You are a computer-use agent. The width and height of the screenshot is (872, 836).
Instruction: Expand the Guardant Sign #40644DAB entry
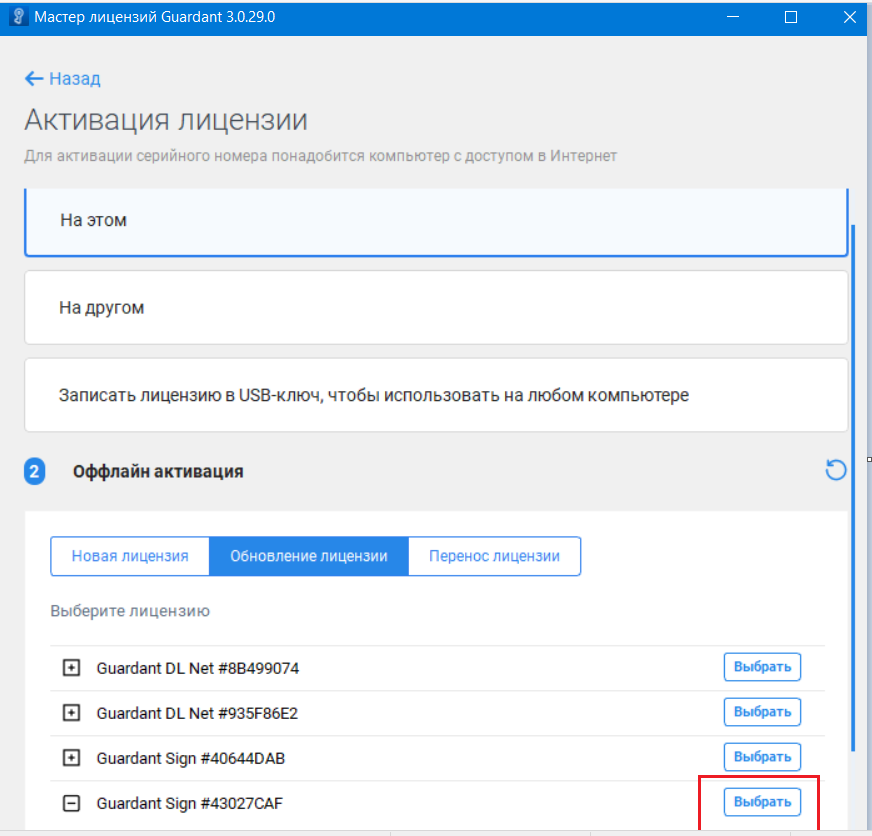point(71,758)
